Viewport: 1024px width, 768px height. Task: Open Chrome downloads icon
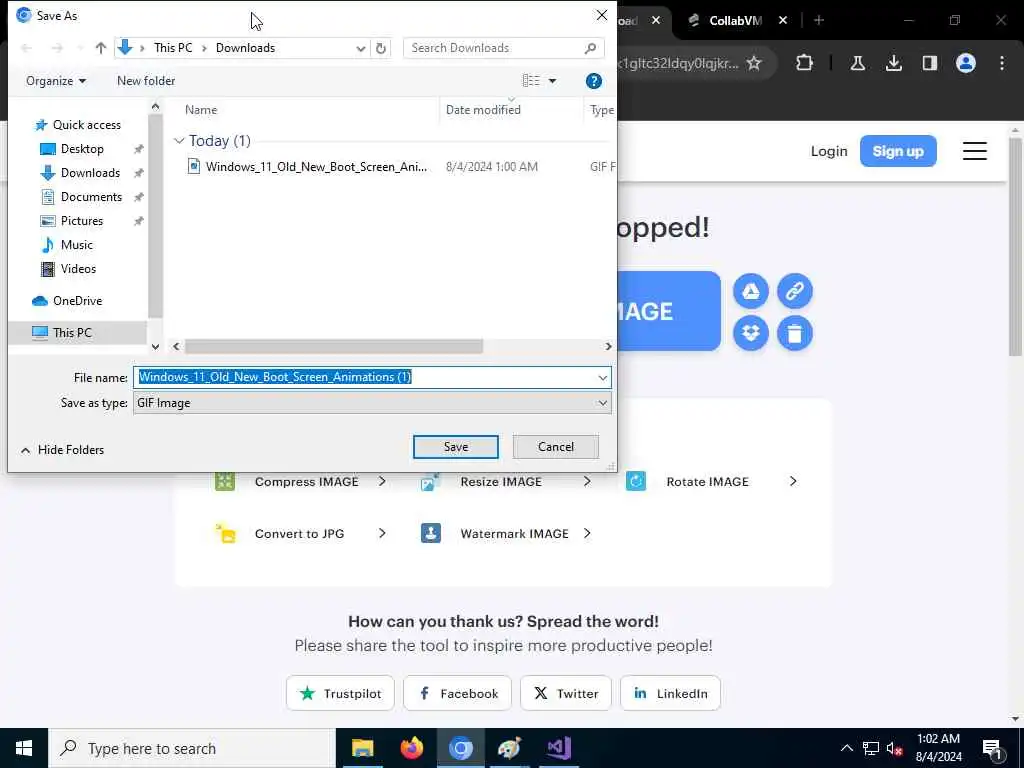[x=894, y=63]
